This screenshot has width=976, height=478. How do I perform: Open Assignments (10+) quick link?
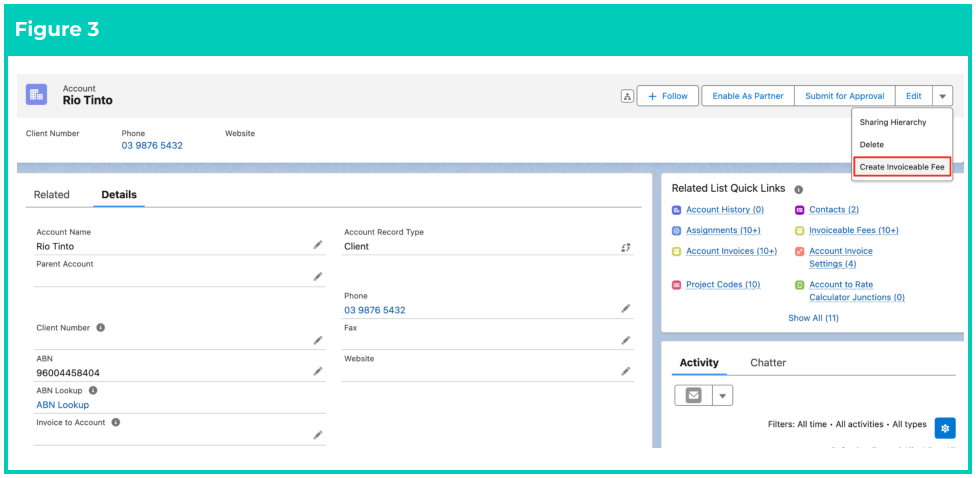pyautogui.click(x=723, y=230)
